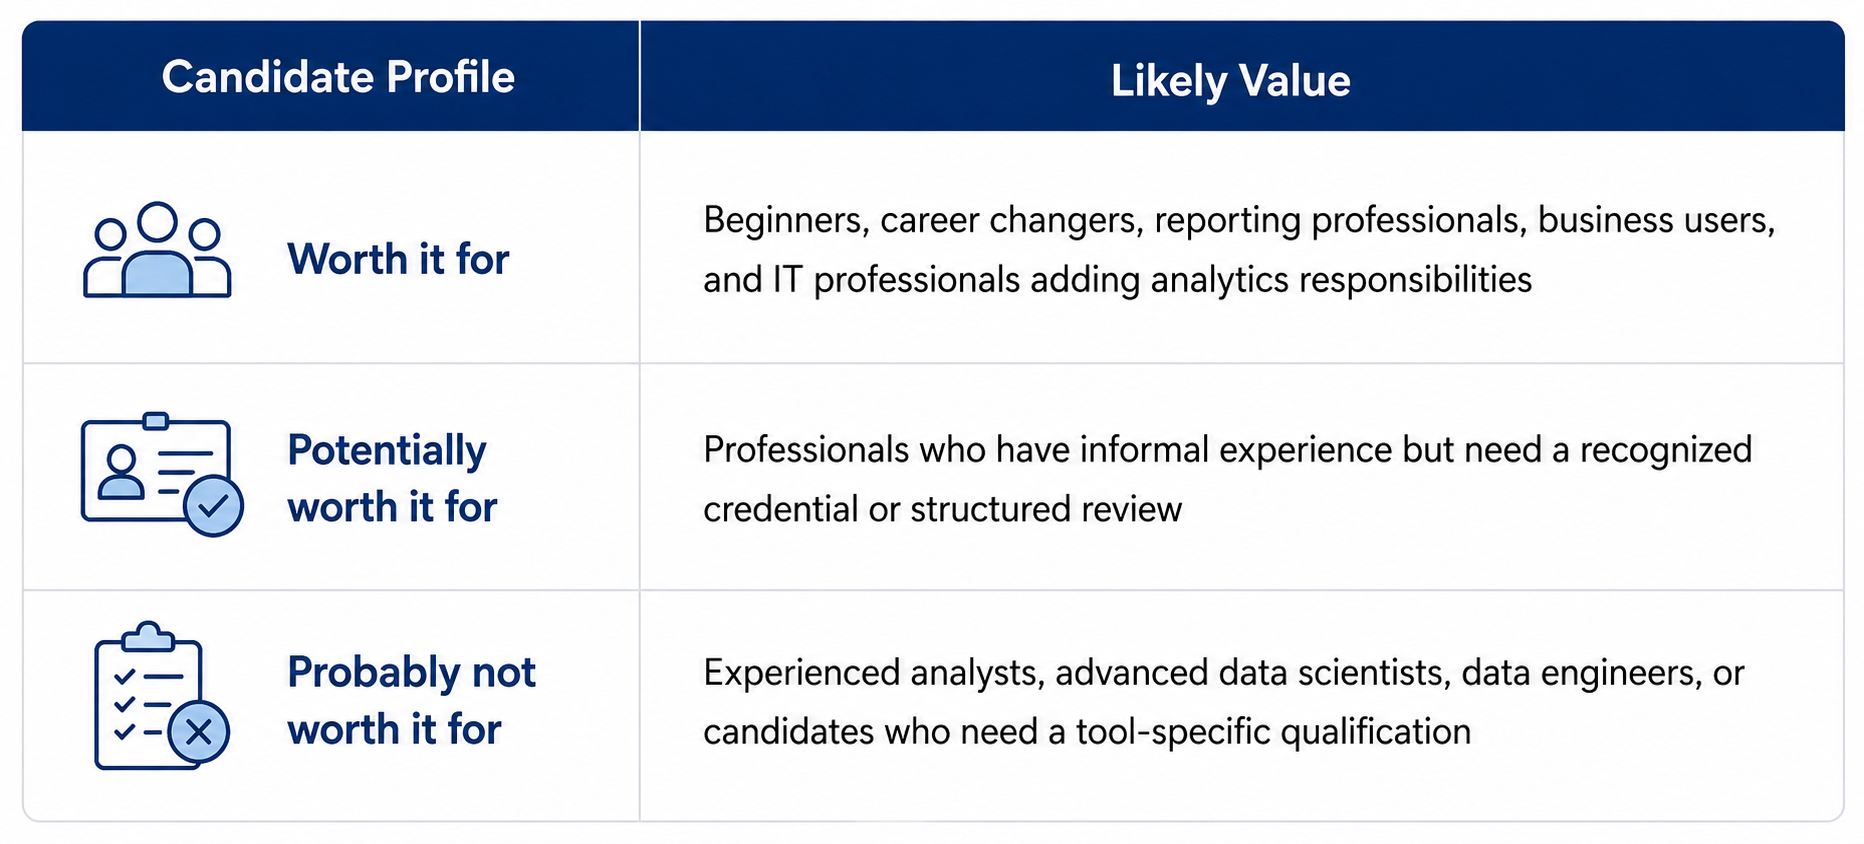1864x844 pixels.
Task: Click the blue checkmark badge on ID card
Action: tap(214, 506)
